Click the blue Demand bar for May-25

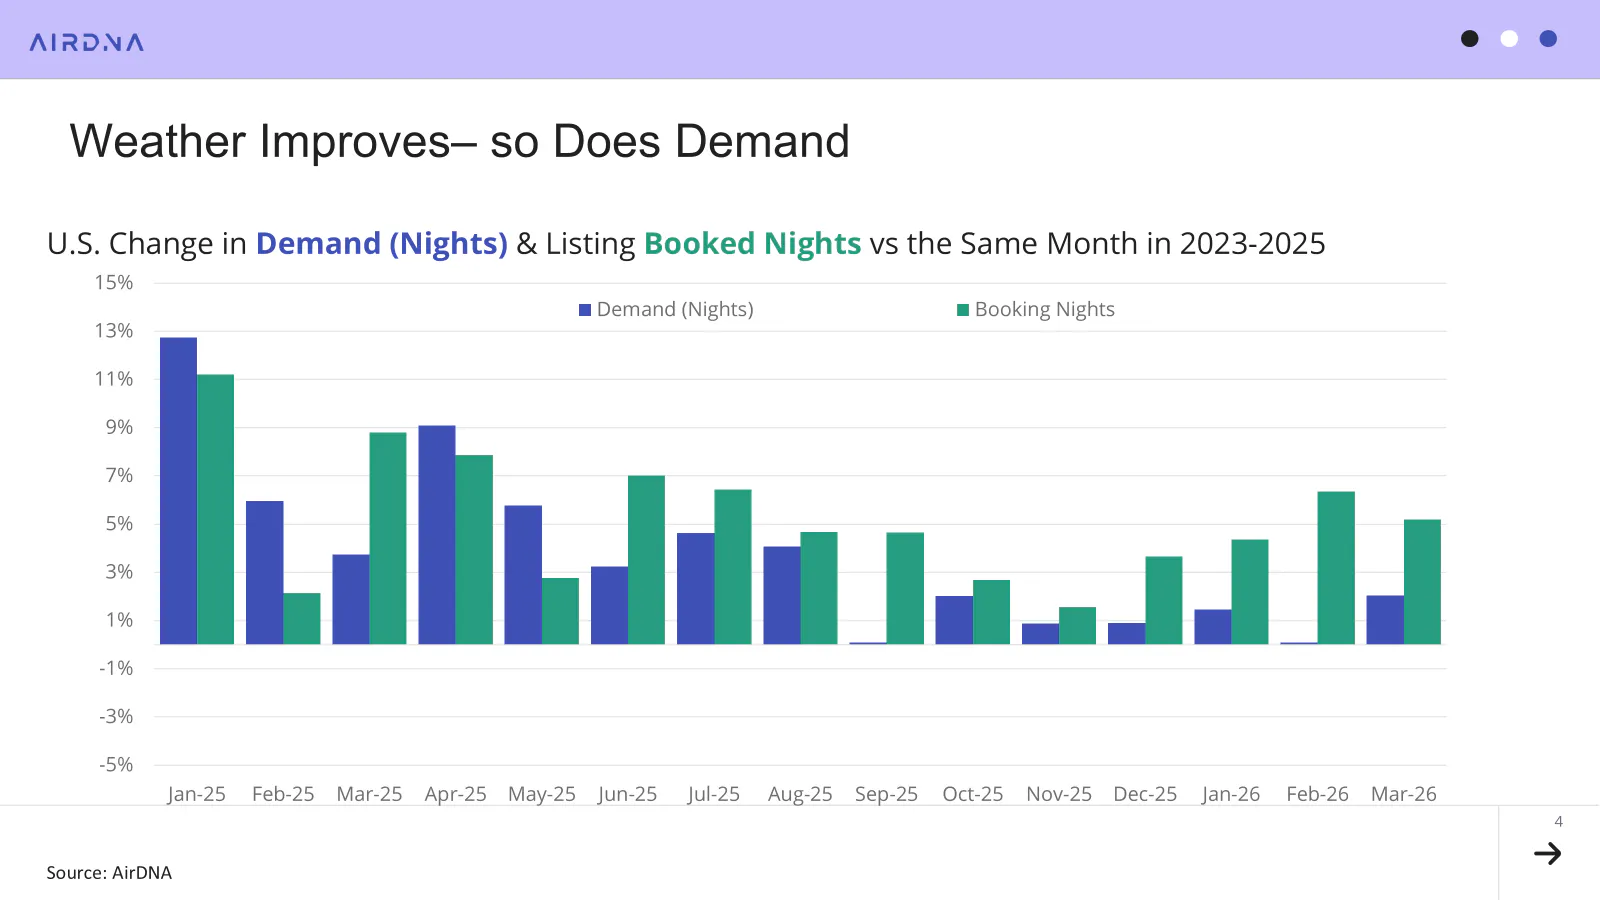pyautogui.click(x=523, y=575)
